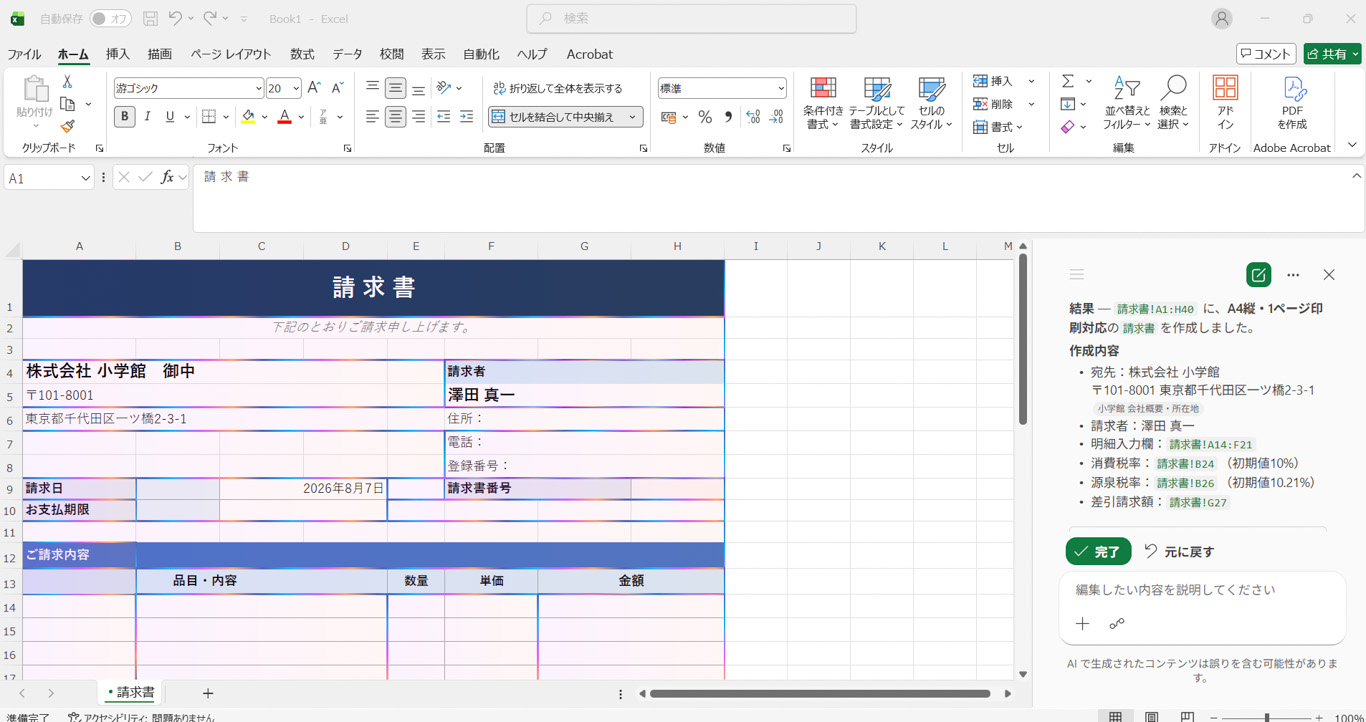
Task: Toggle Underline formatting
Action: pos(170,117)
